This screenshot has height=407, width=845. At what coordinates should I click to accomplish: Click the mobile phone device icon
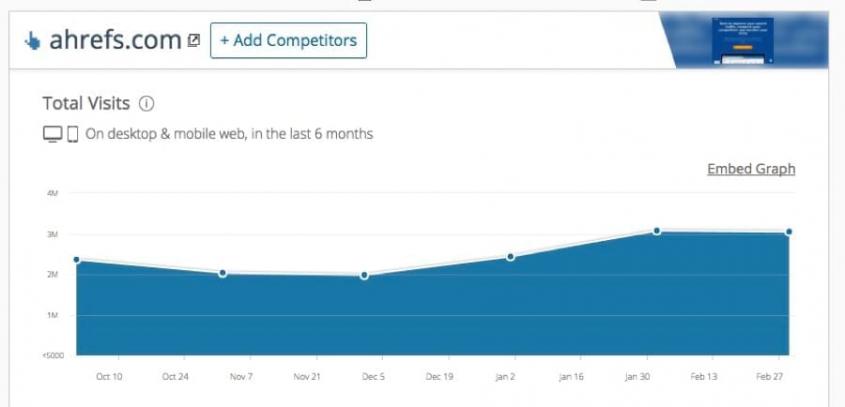[x=73, y=133]
